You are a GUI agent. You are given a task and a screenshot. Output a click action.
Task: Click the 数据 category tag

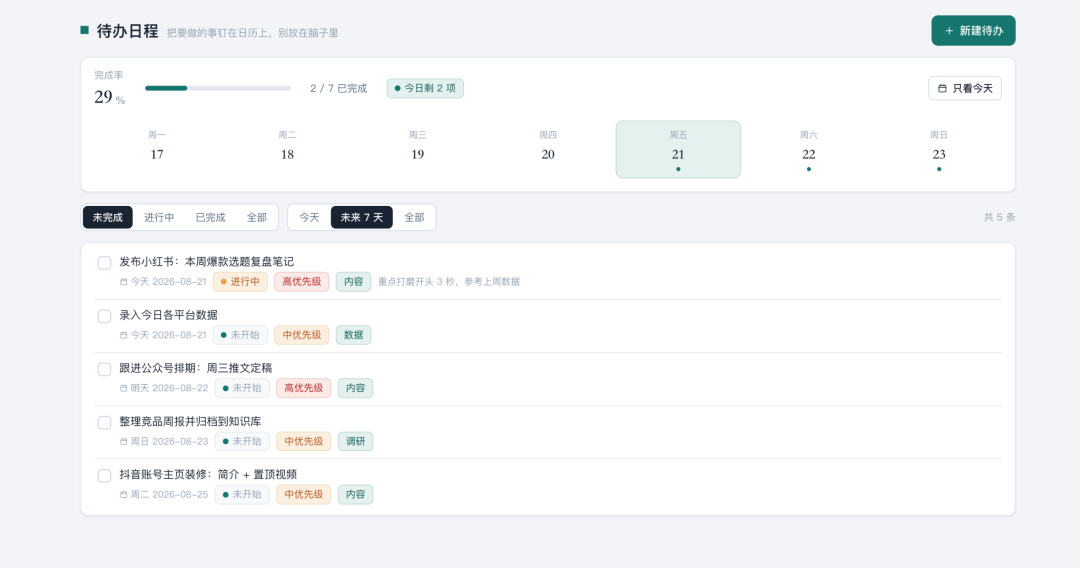coord(353,335)
